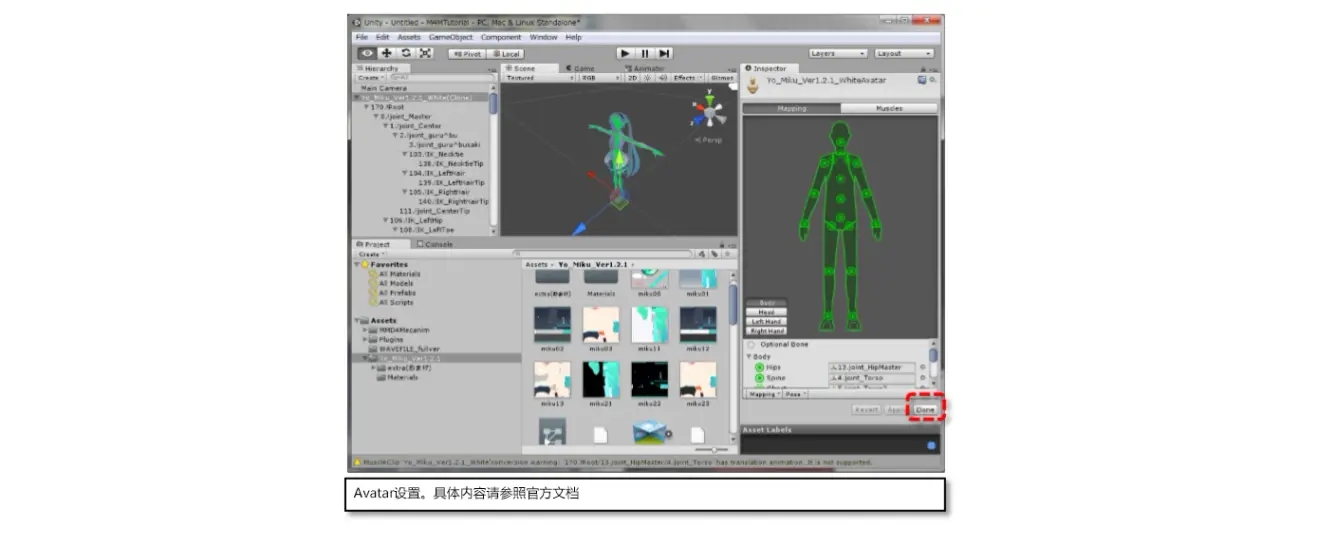
Task: Select All Prefabs favorite
Action: coord(396,293)
